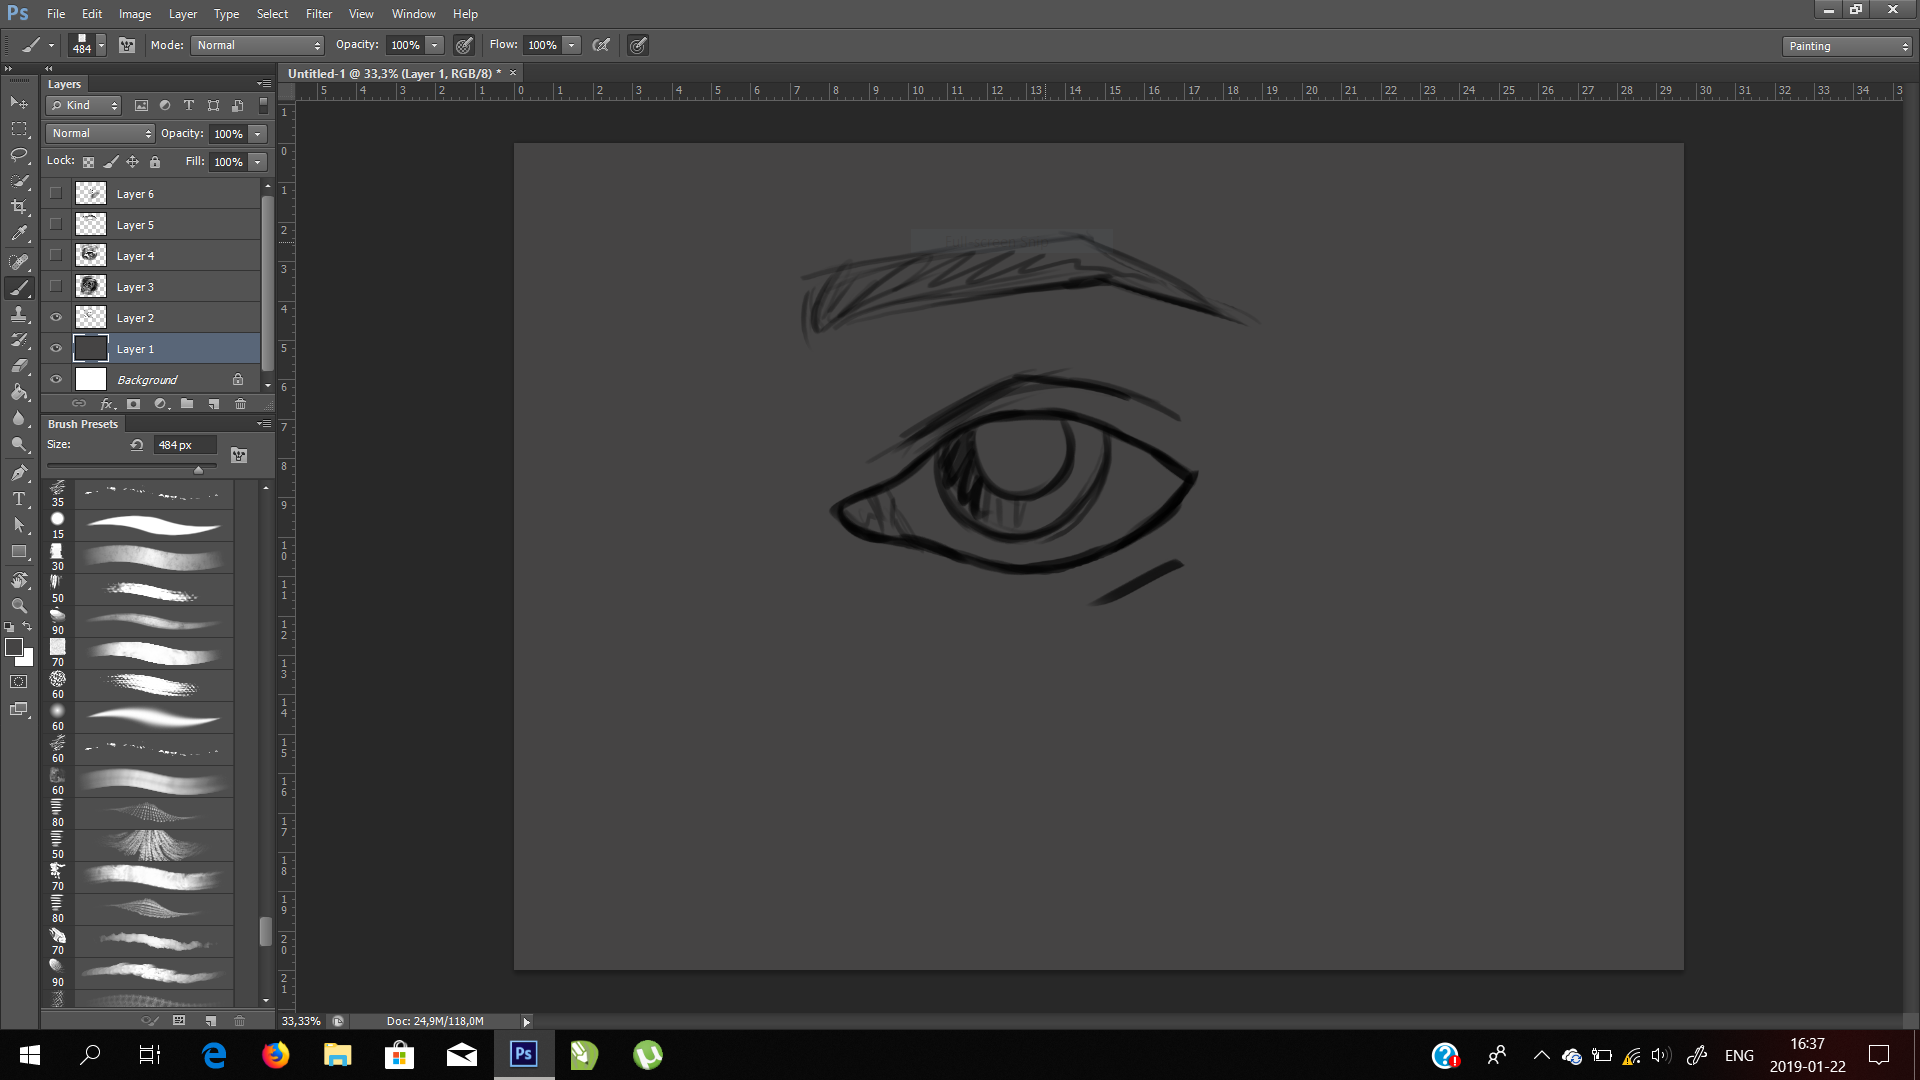Expand layer blend mode Normal dropdown
Screen dimensions: 1920x1080
[x=100, y=133]
